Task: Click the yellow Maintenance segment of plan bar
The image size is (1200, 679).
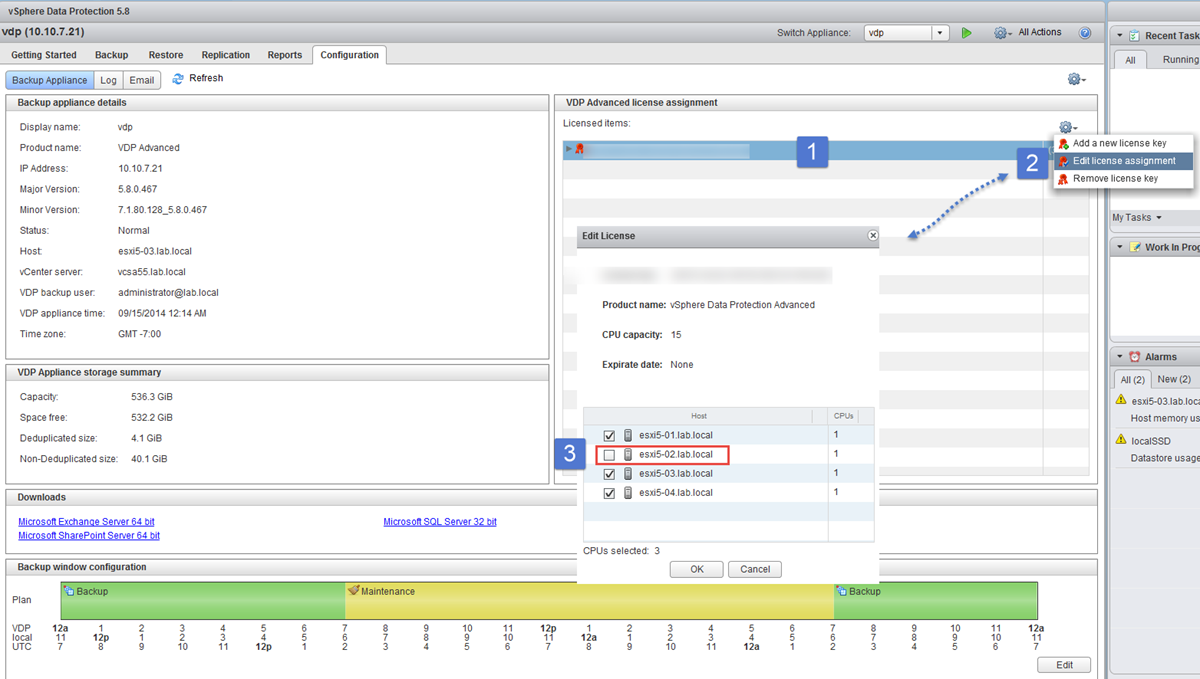Action: [589, 600]
